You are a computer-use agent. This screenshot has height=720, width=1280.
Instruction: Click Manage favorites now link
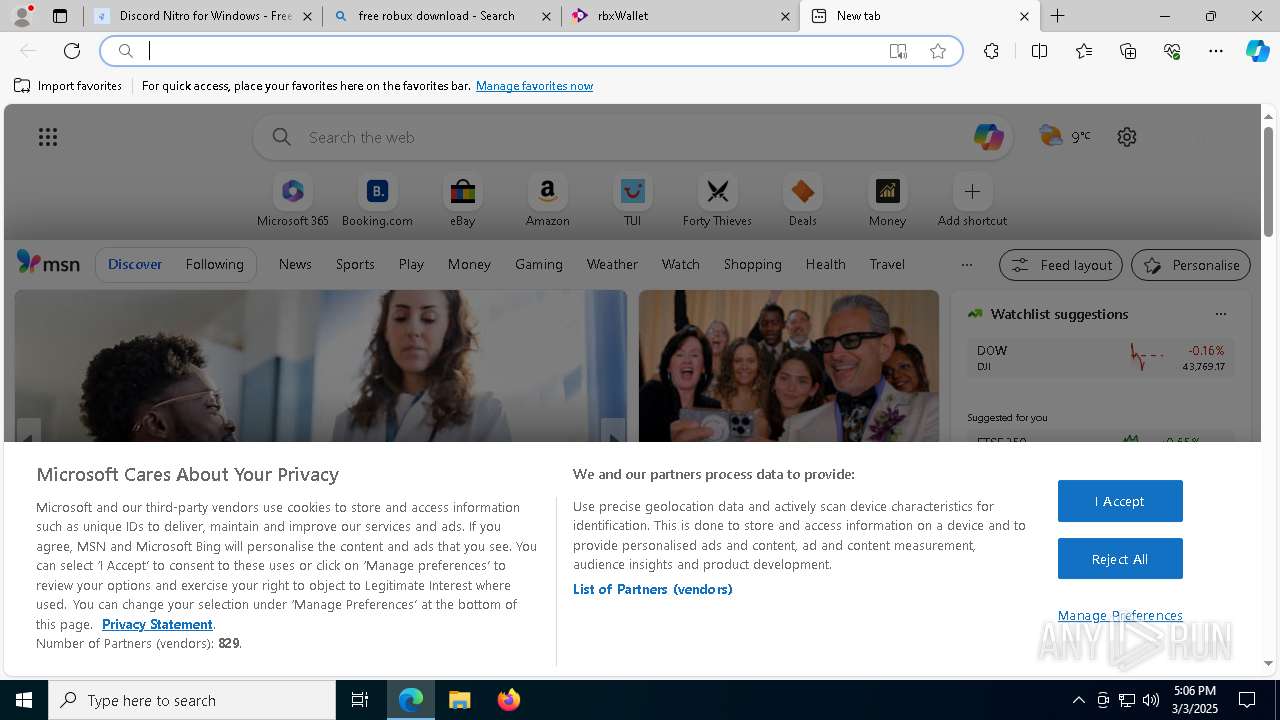(x=534, y=86)
